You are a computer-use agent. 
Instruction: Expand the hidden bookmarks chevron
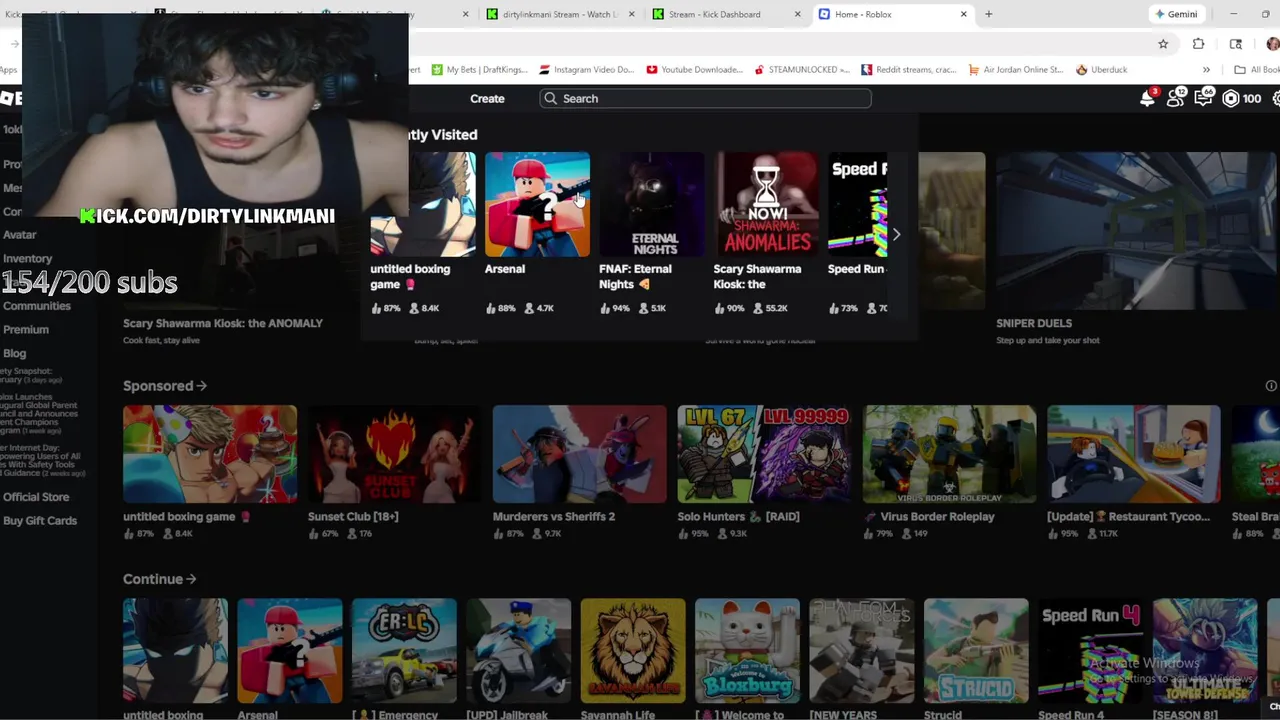(x=1206, y=70)
